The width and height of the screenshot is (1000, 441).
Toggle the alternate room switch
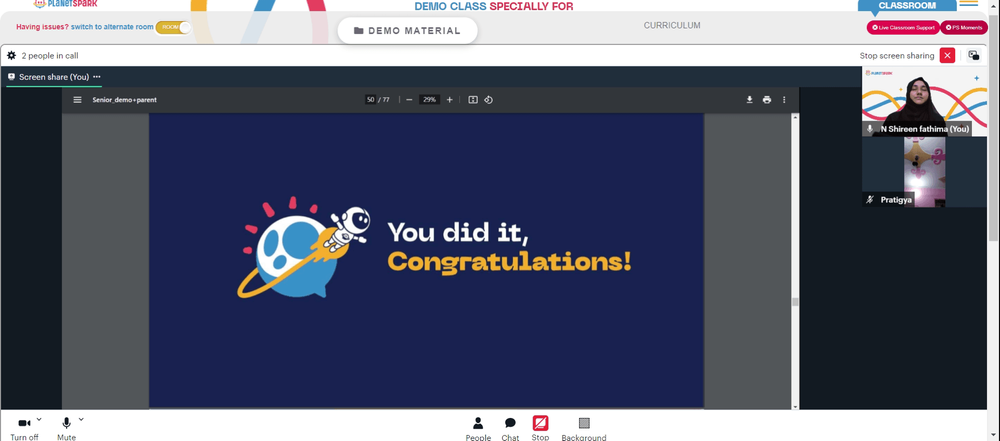pyautogui.click(x=173, y=27)
